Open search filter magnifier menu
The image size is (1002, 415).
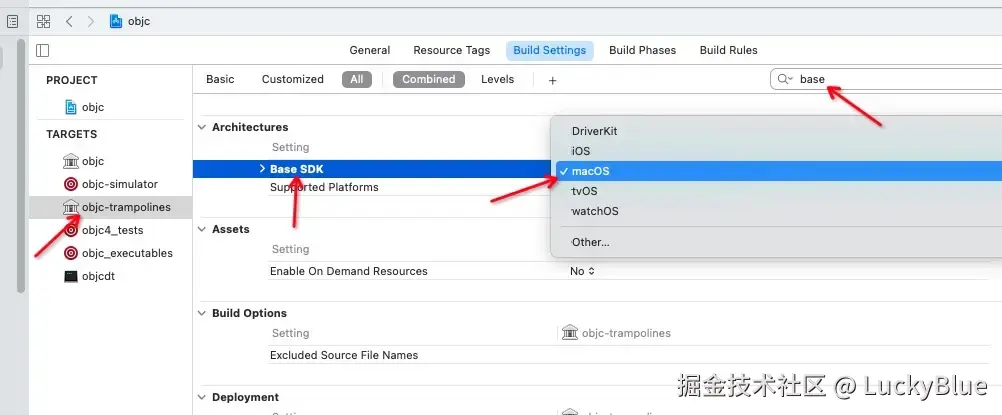(785, 79)
